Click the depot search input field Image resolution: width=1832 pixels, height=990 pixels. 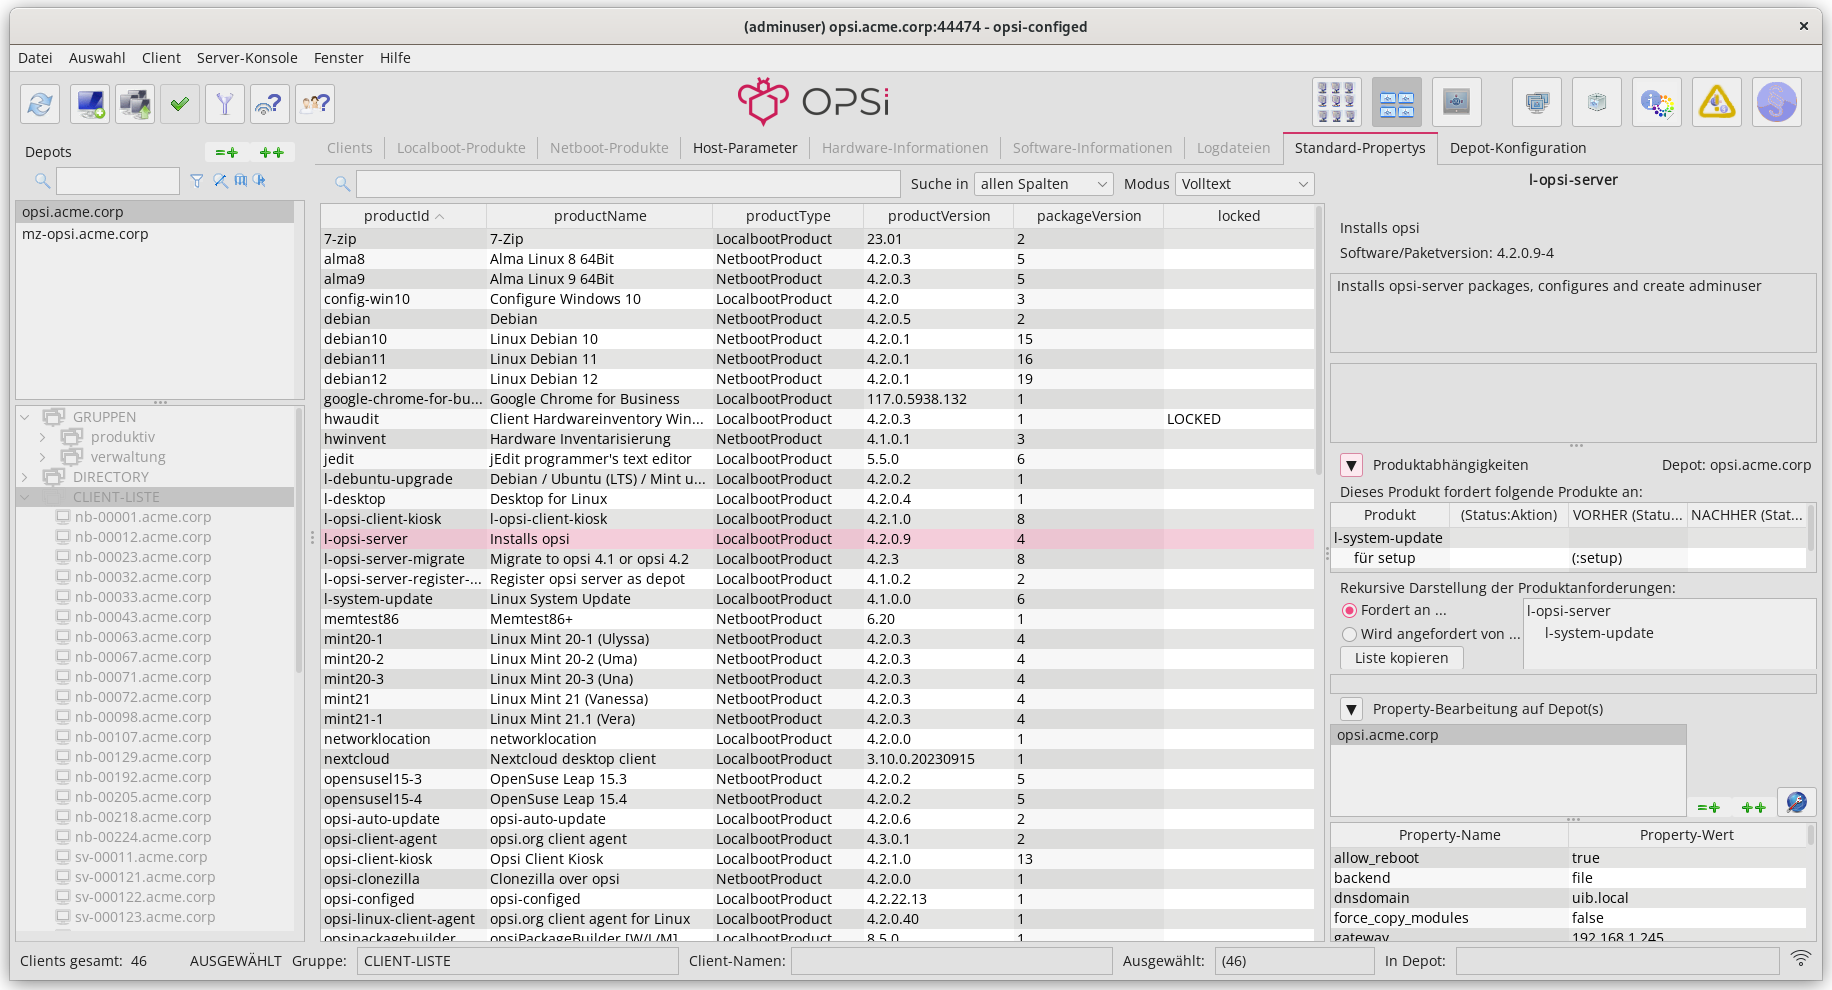[118, 181]
